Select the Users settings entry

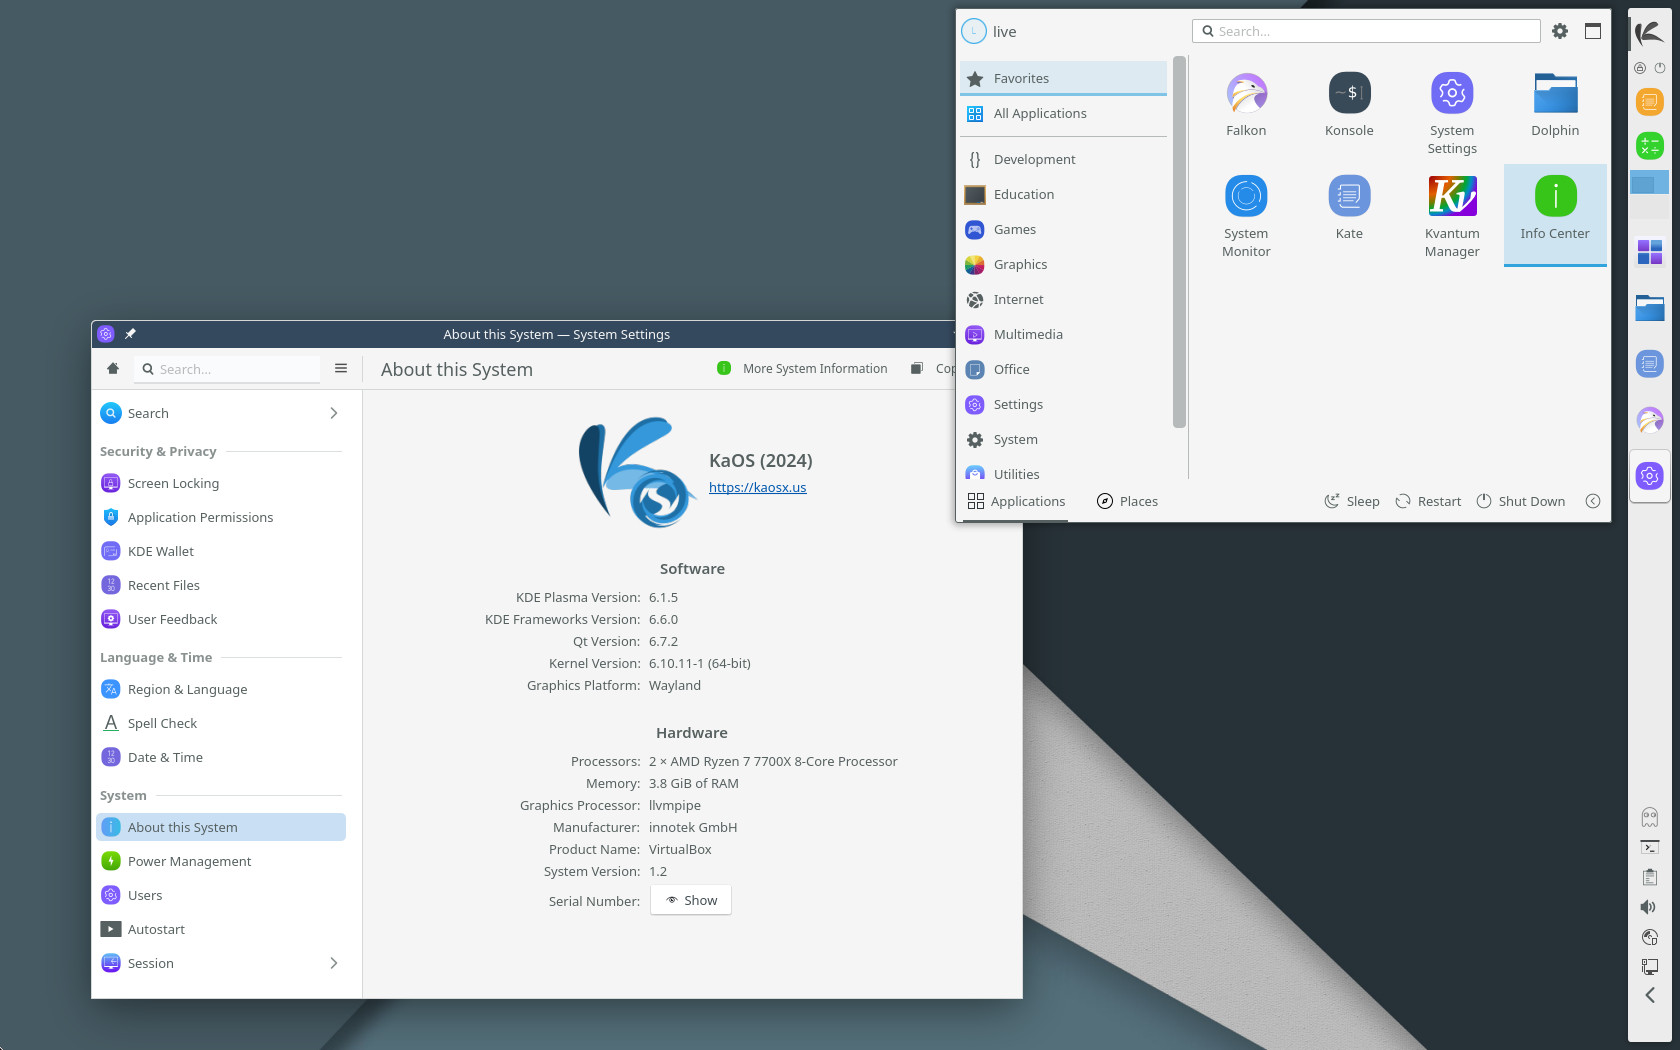pos(221,895)
